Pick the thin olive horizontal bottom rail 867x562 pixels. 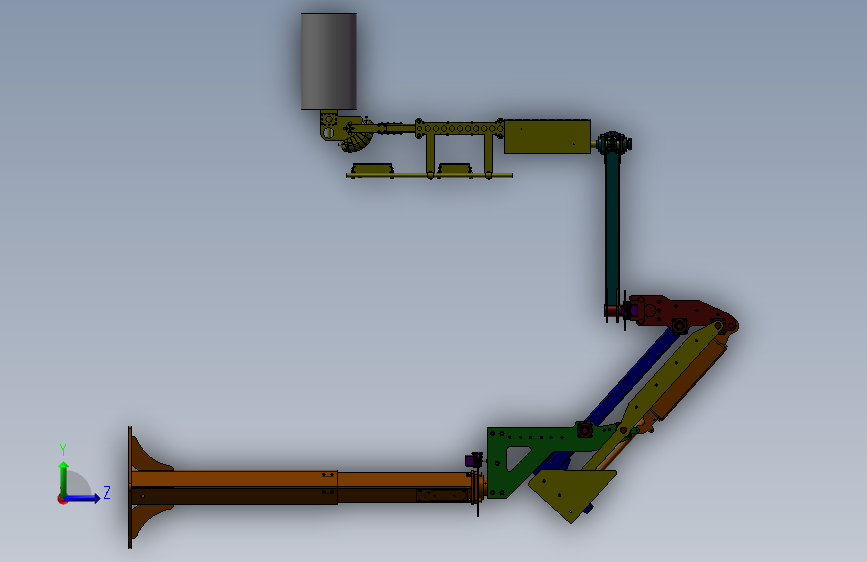click(429, 175)
